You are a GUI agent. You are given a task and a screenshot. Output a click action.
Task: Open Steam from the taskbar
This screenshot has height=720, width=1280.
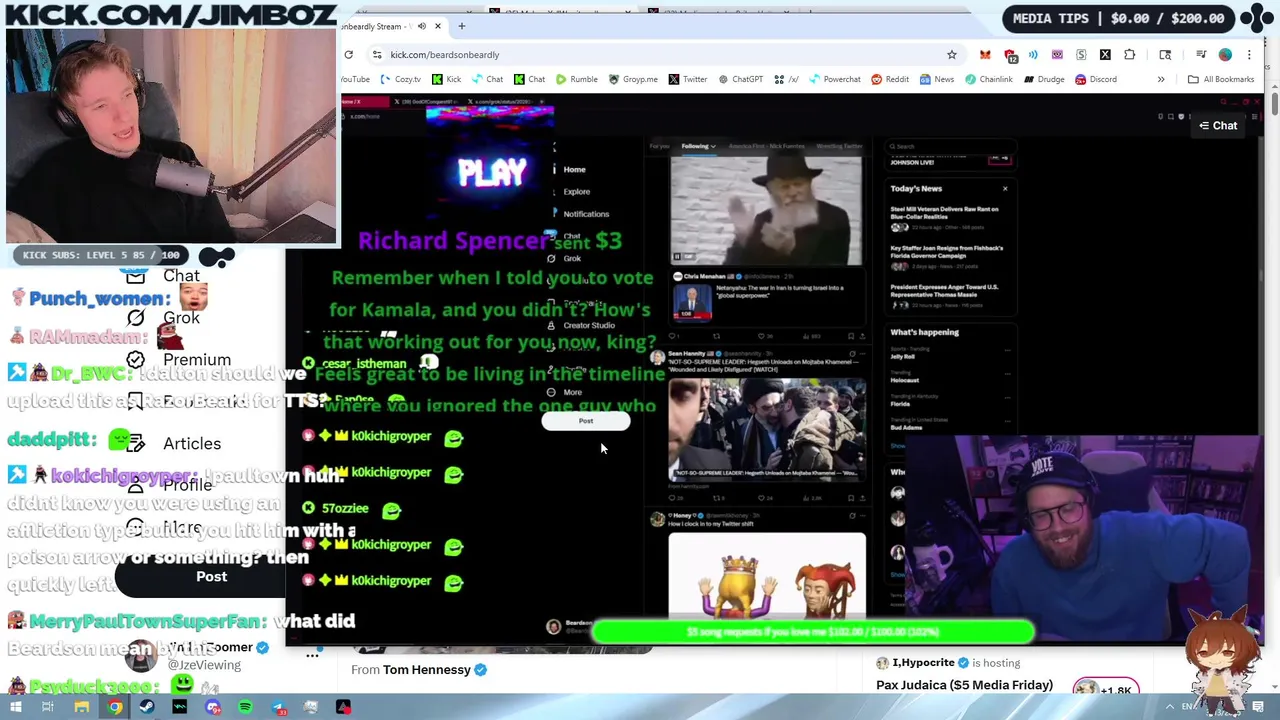(x=147, y=708)
